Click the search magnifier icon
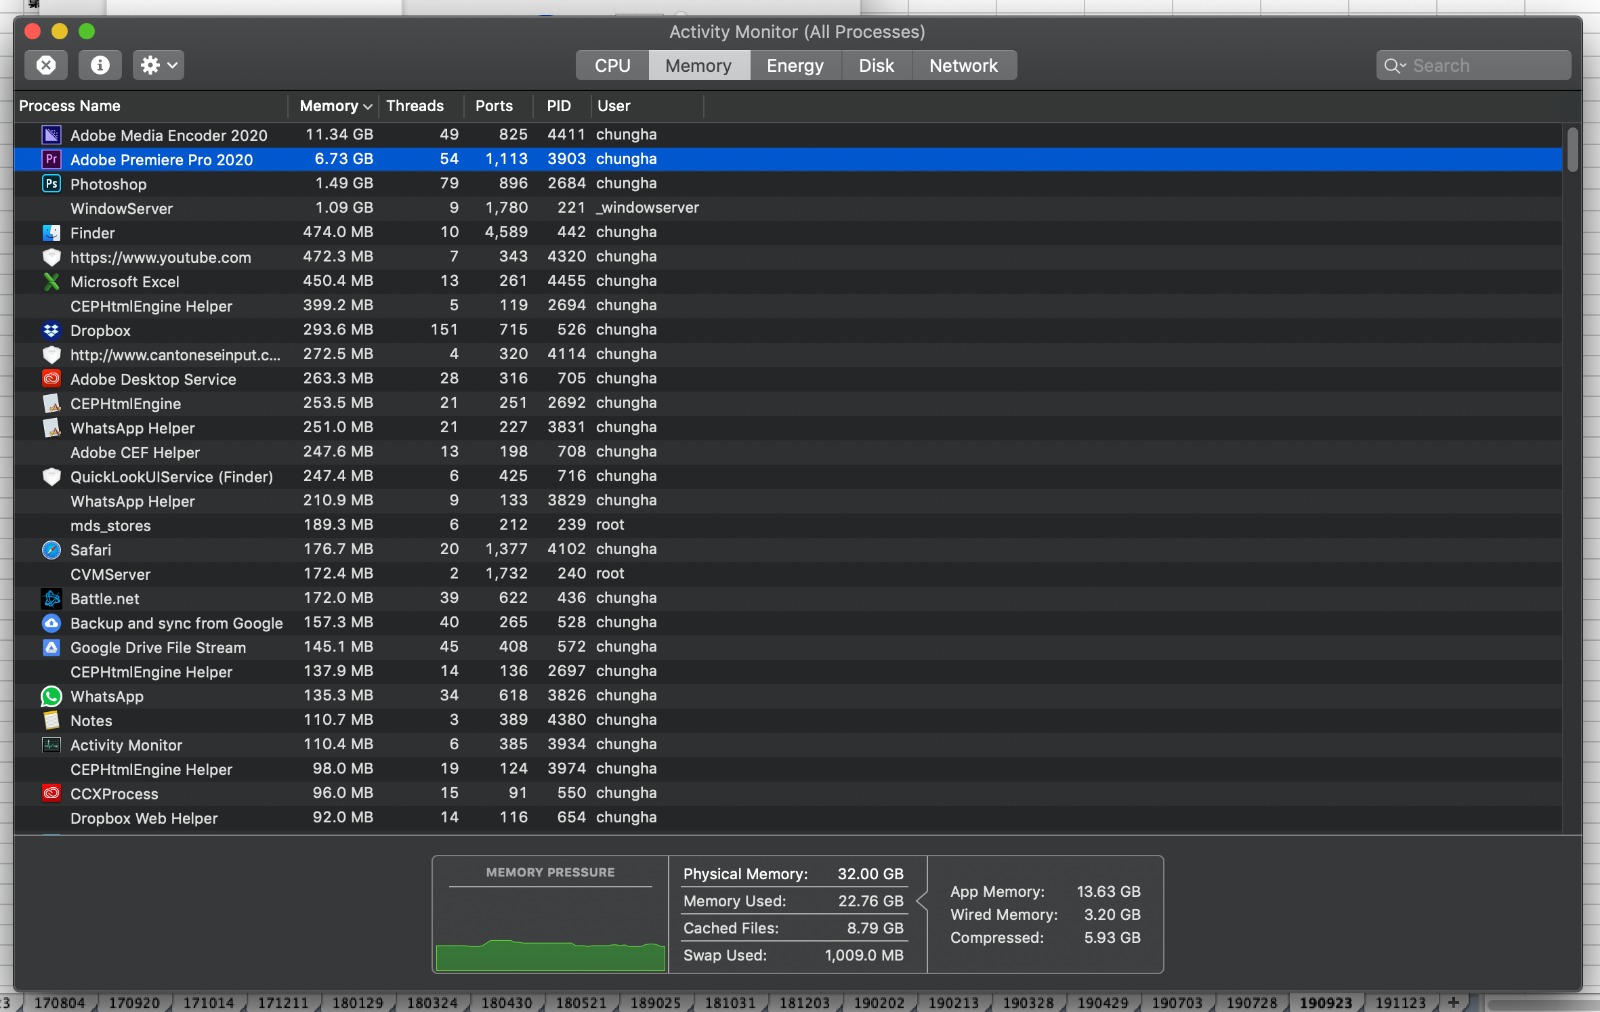Viewport: 1600px width, 1012px height. pyautogui.click(x=1394, y=66)
